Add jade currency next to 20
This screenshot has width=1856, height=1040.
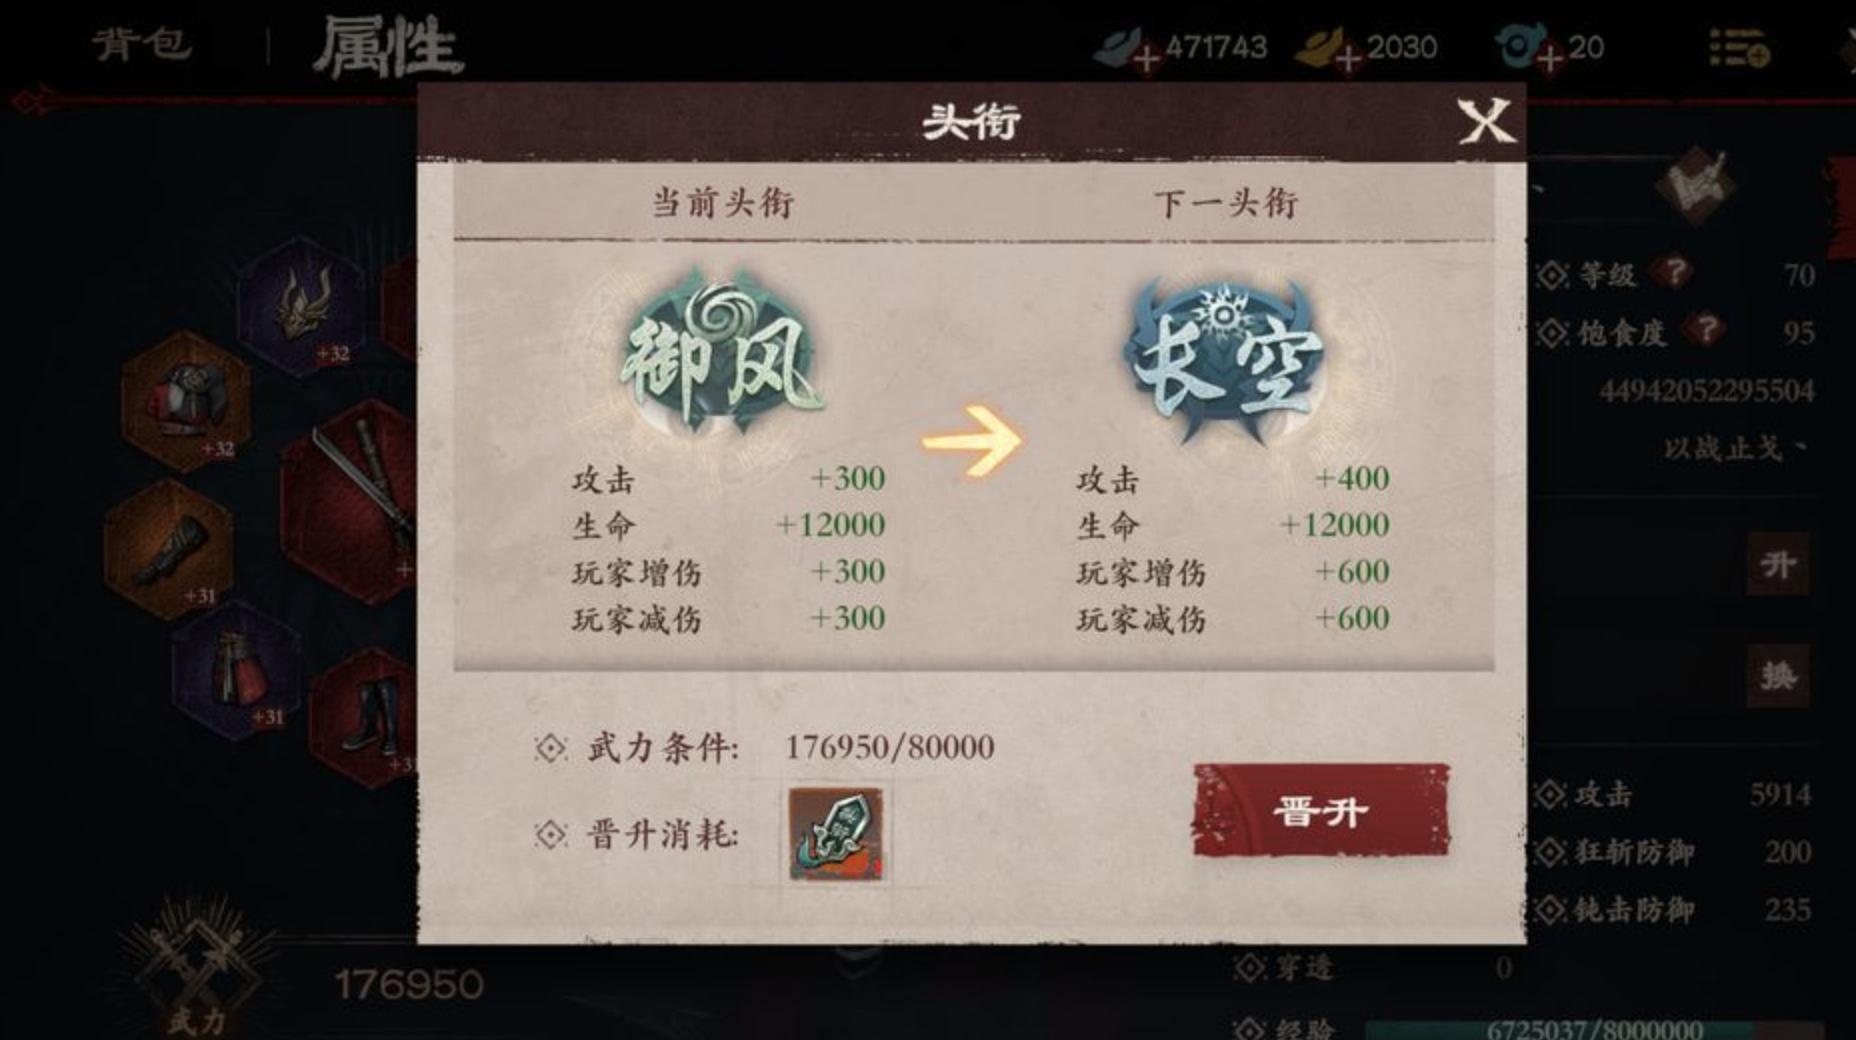(x=1549, y=58)
